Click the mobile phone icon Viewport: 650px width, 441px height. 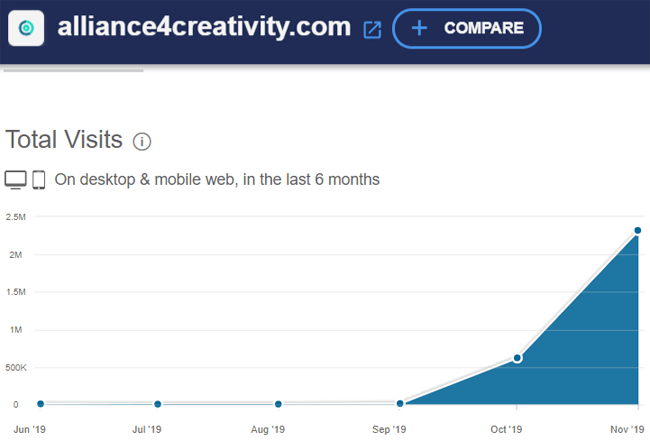39,180
